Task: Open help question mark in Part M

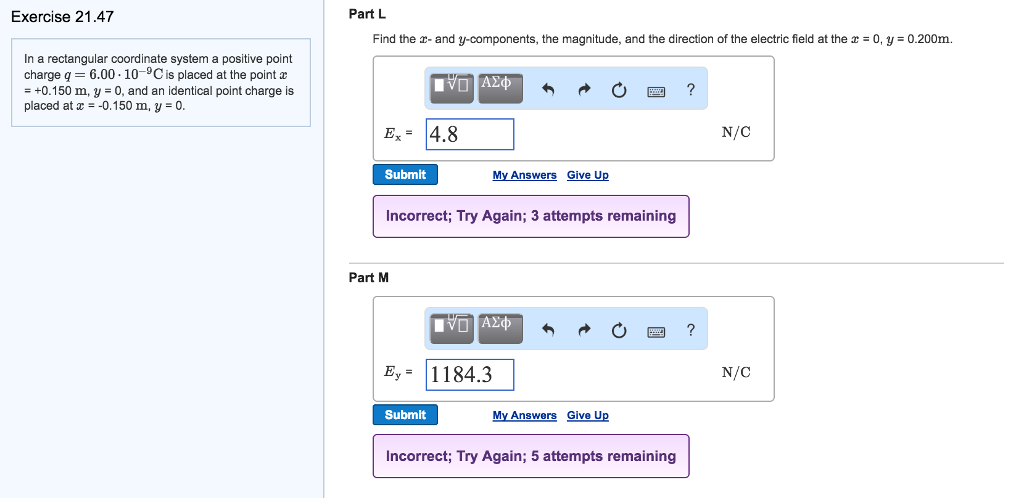Action: 691,330
